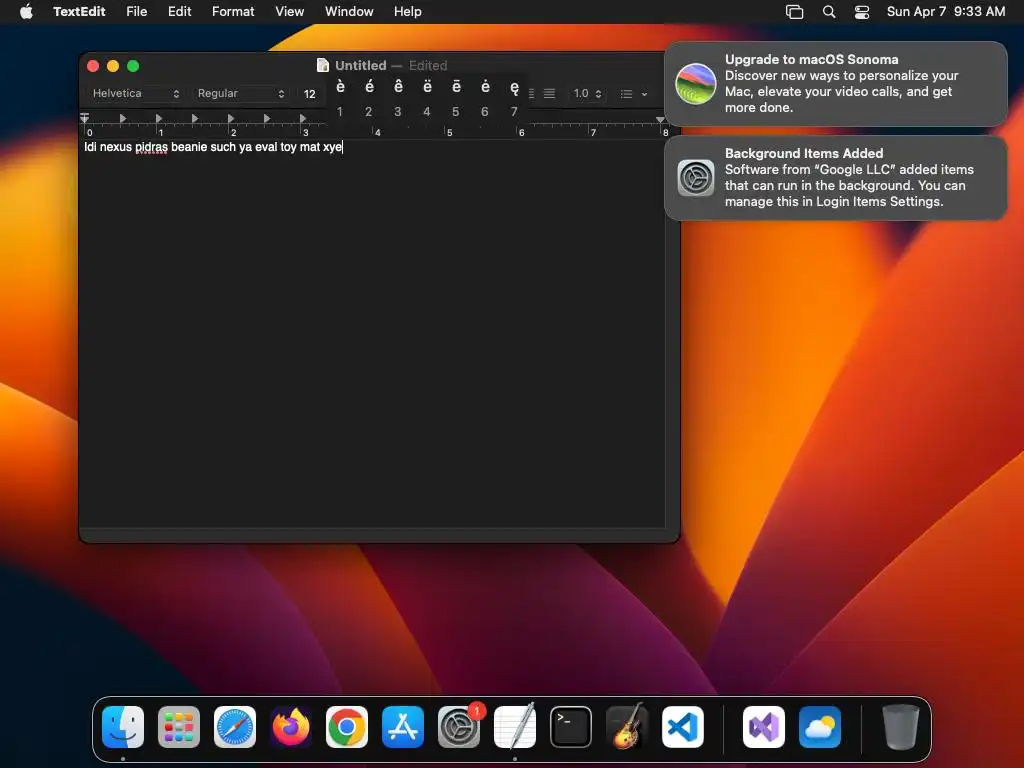Select the ė dot-above character
Viewport: 1024px width, 768px height.
pos(485,88)
